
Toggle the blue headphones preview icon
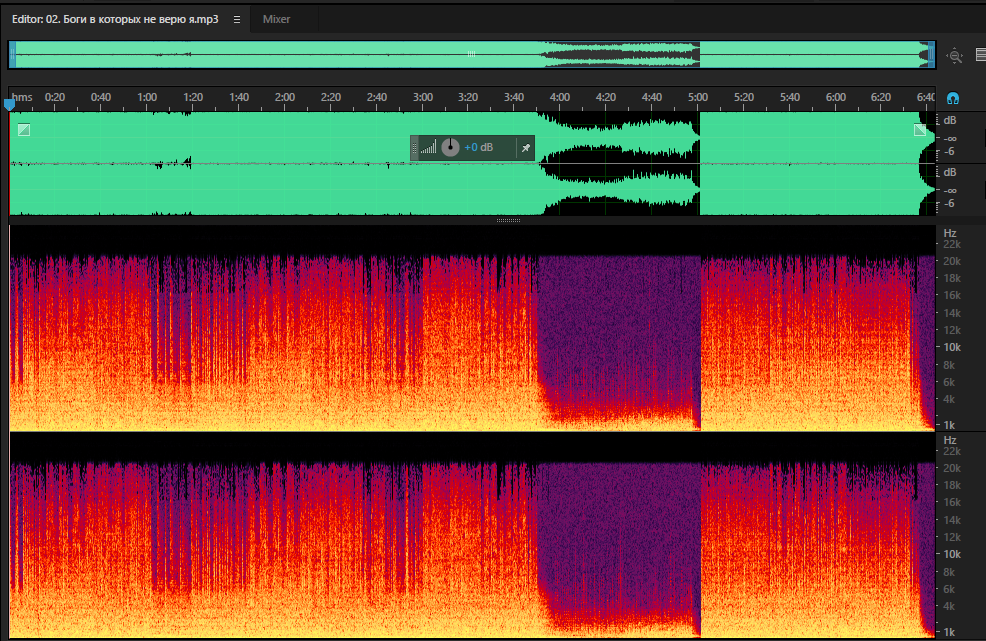coord(953,98)
